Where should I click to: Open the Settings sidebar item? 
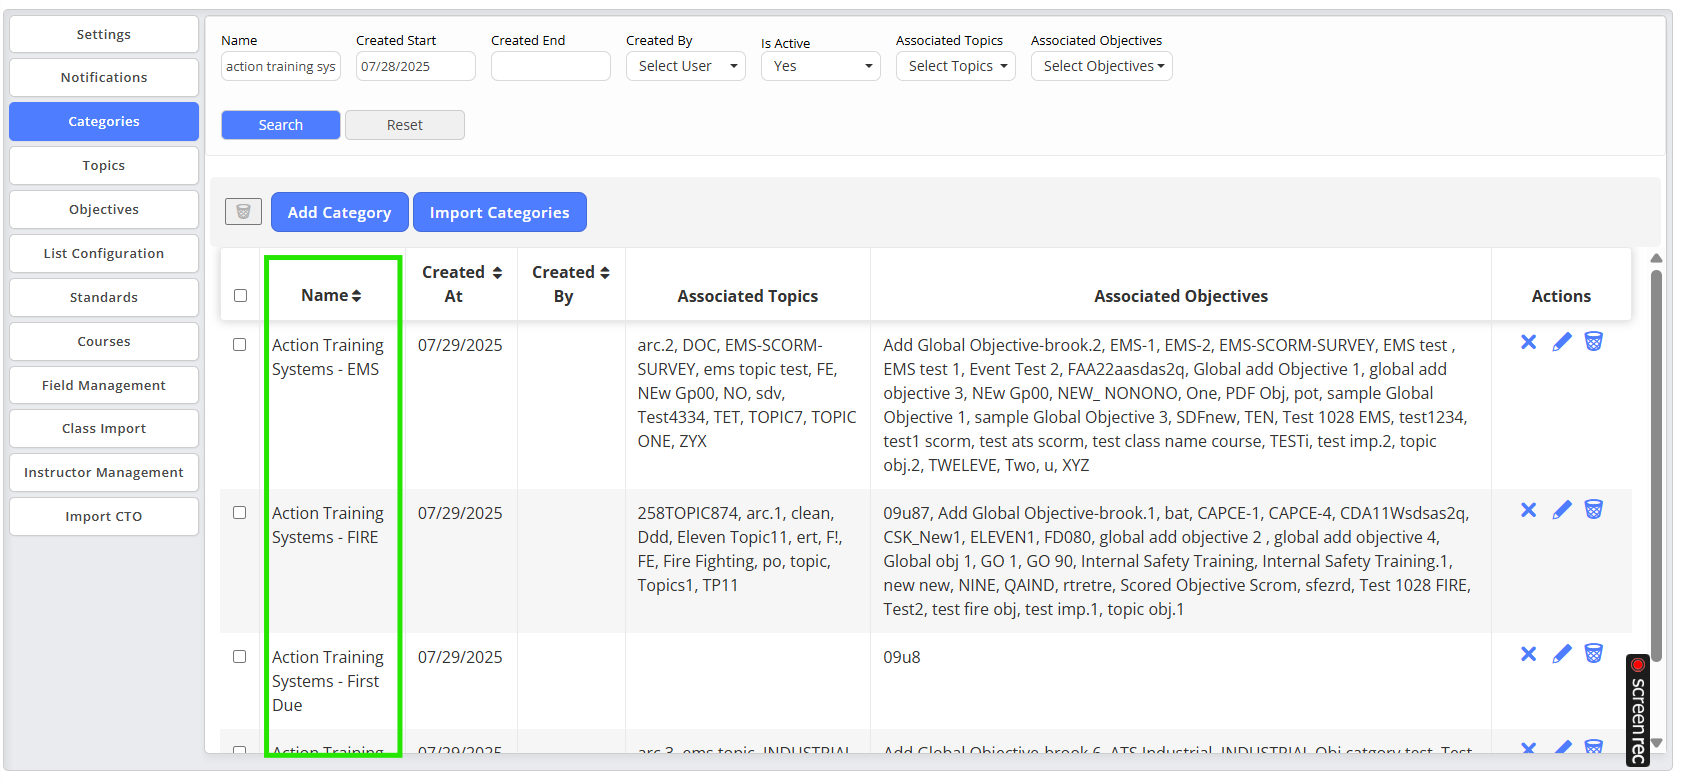(x=104, y=34)
